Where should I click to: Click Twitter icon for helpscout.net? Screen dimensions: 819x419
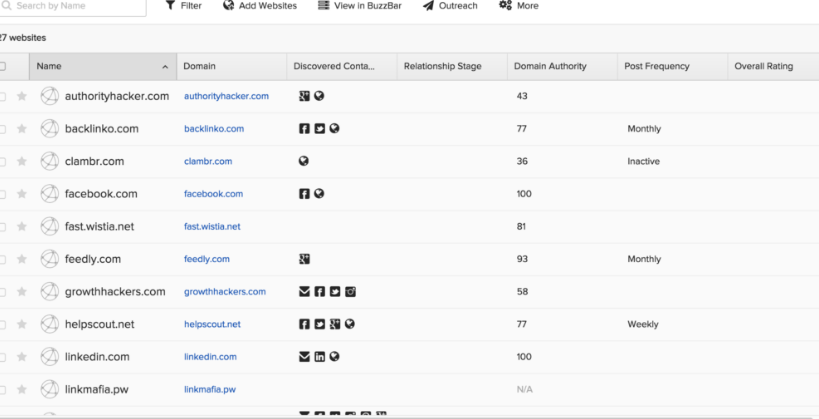pyautogui.click(x=320, y=324)
